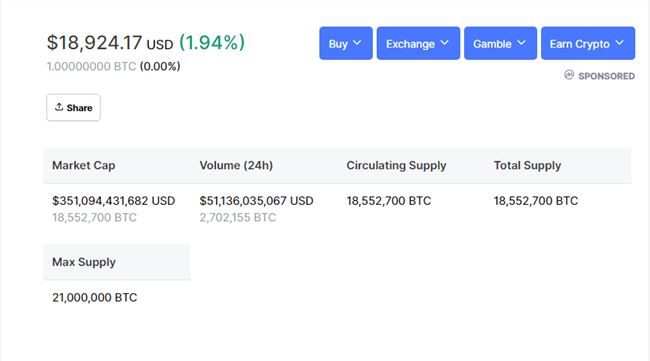Open the Gamble dropdown button
This screenshot has height=361, width=650.
[500, 43]
